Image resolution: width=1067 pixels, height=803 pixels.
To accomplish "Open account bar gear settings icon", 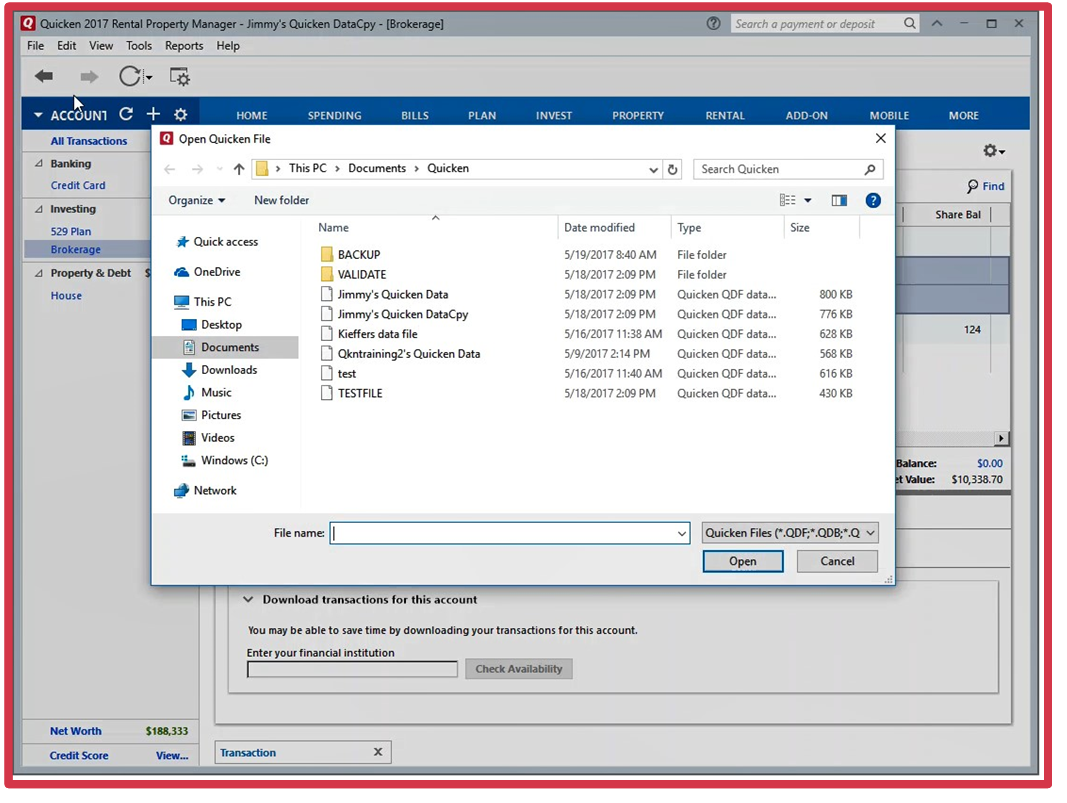I will coord(180,115).
